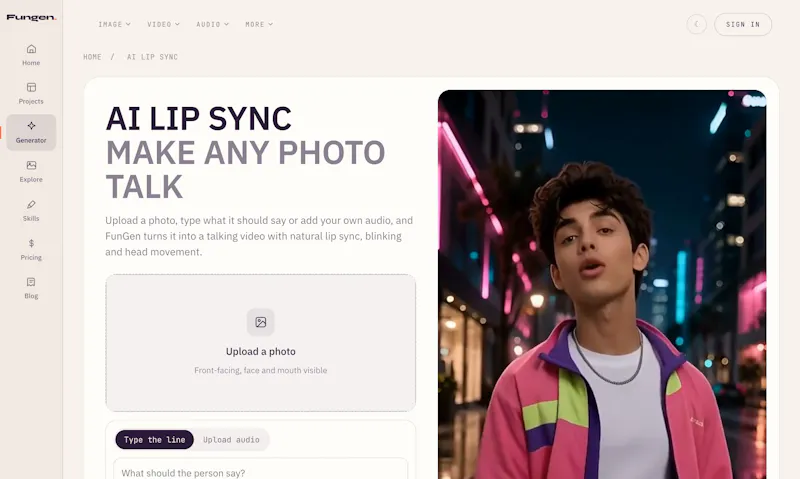Click the SIGN IN button

(x=743, y=24)
